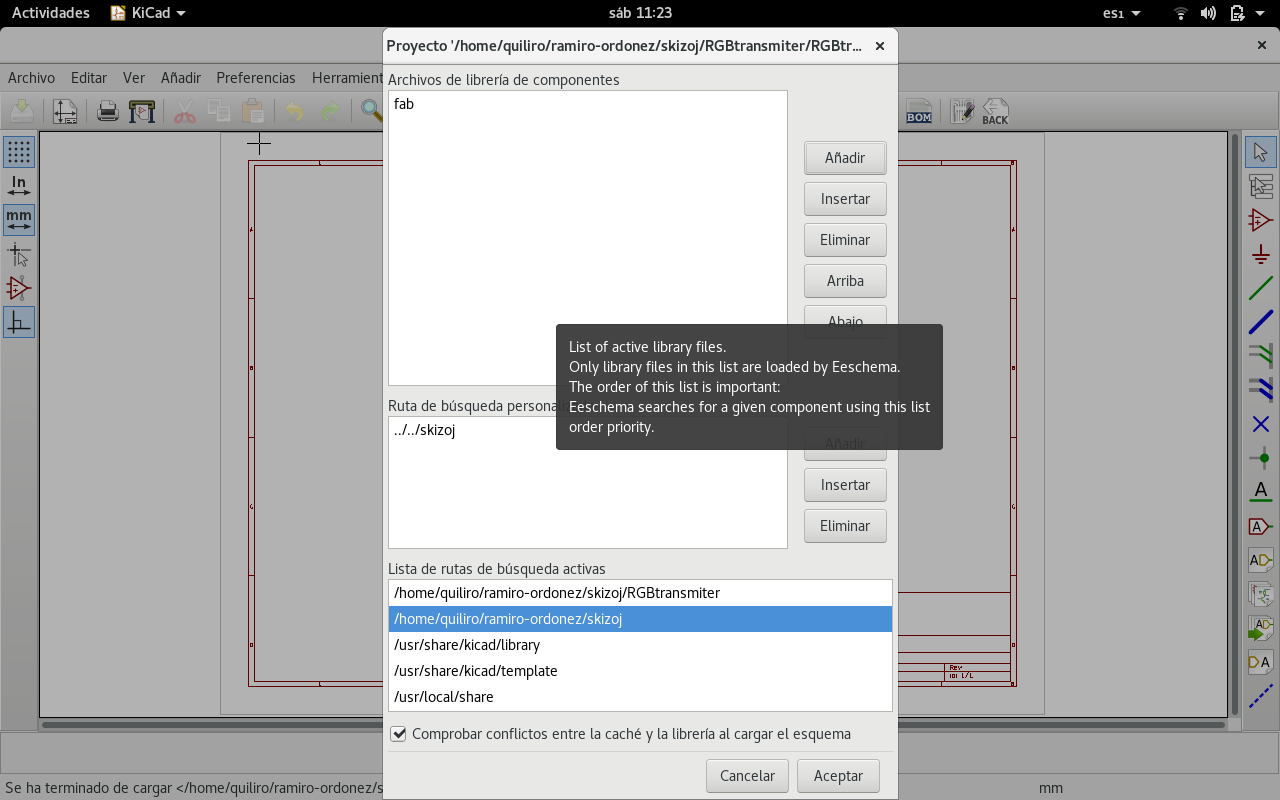Screen dimensions: 1280x800
Task: Select the /home/quiliro/ramiro-ordonez/skizoj/RGBtransmiter path row
Action: [640, 593]
